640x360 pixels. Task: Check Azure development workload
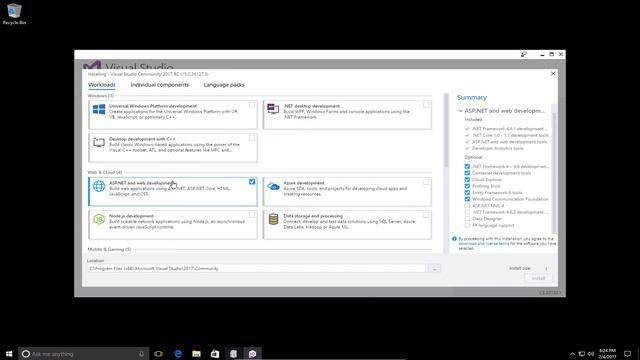[426, 182]
